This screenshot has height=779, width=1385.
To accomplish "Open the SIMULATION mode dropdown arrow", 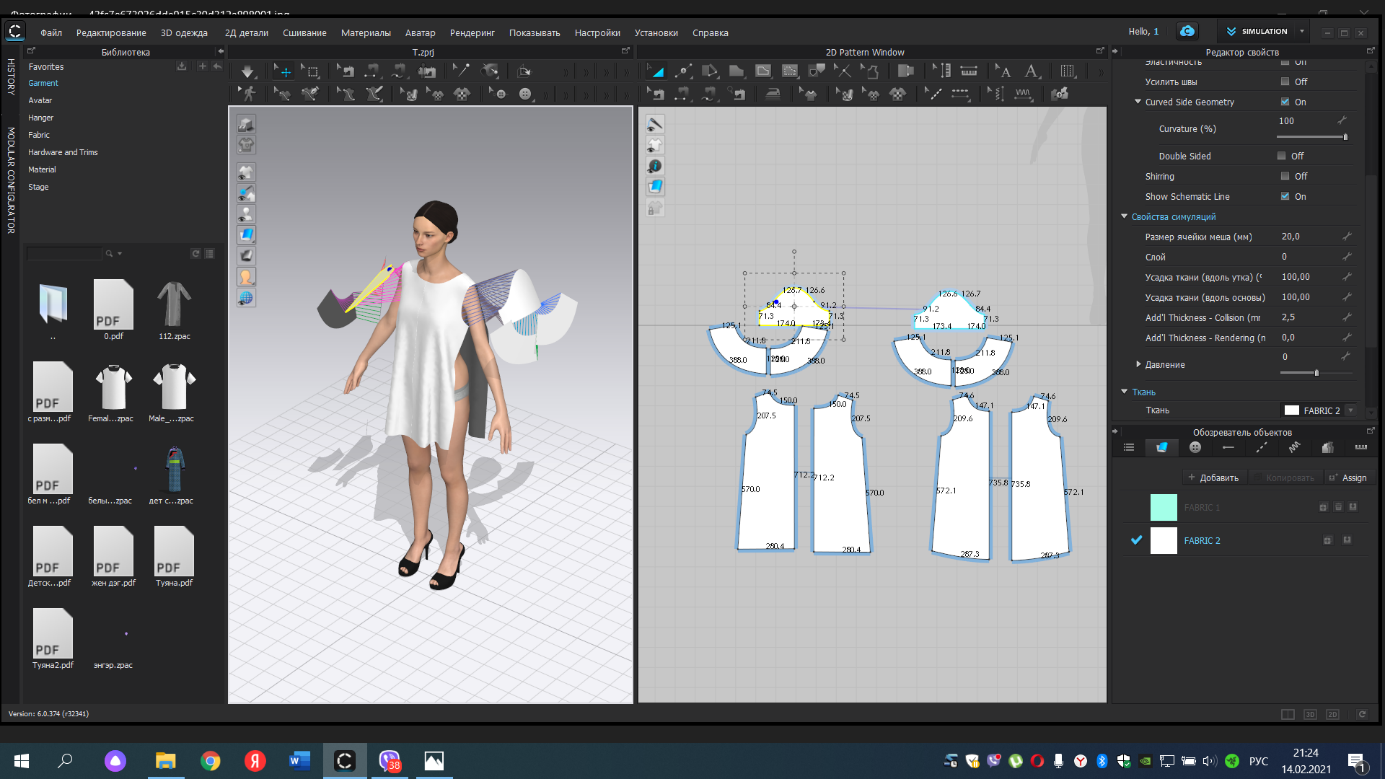I will click(x=1302, y=31).
